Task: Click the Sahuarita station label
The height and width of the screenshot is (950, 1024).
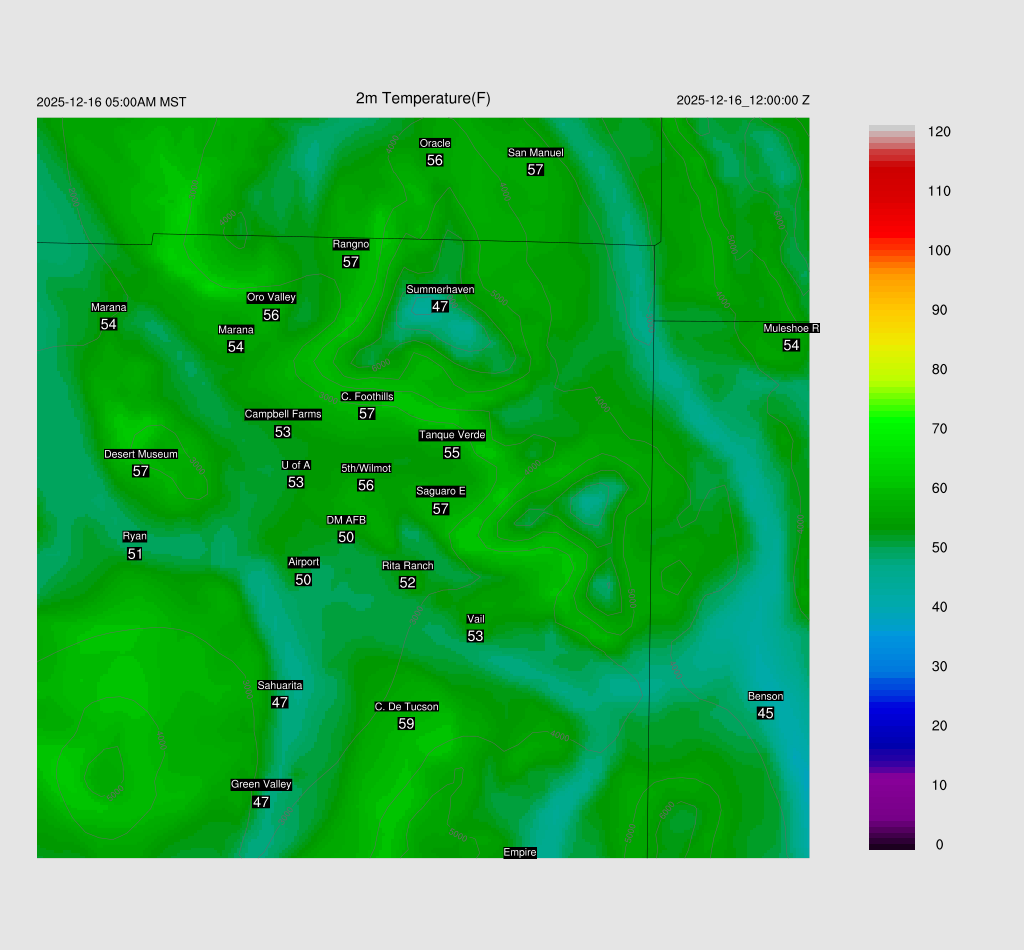Action: click(280, 685)
